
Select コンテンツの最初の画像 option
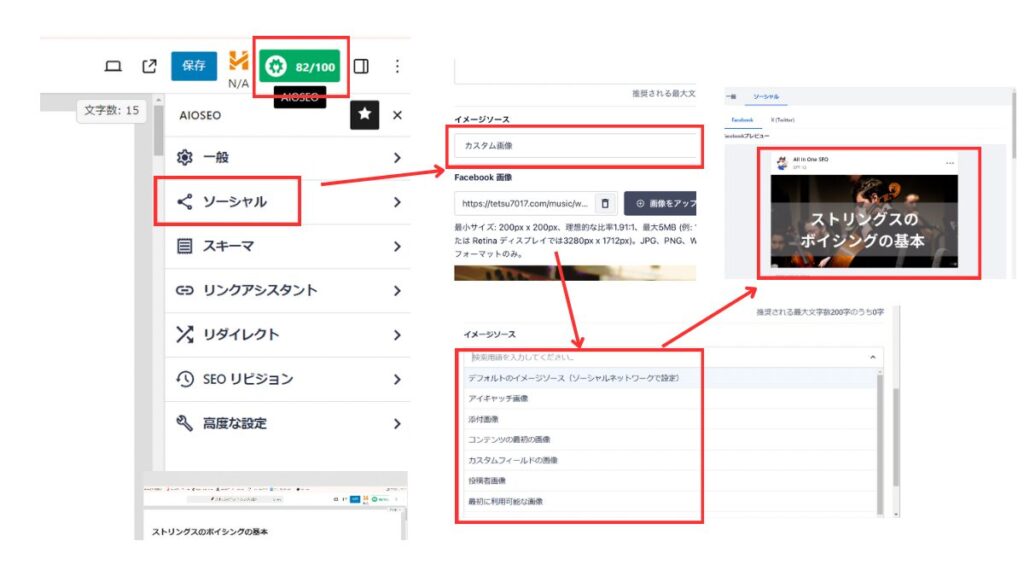[x=670, y=440]
